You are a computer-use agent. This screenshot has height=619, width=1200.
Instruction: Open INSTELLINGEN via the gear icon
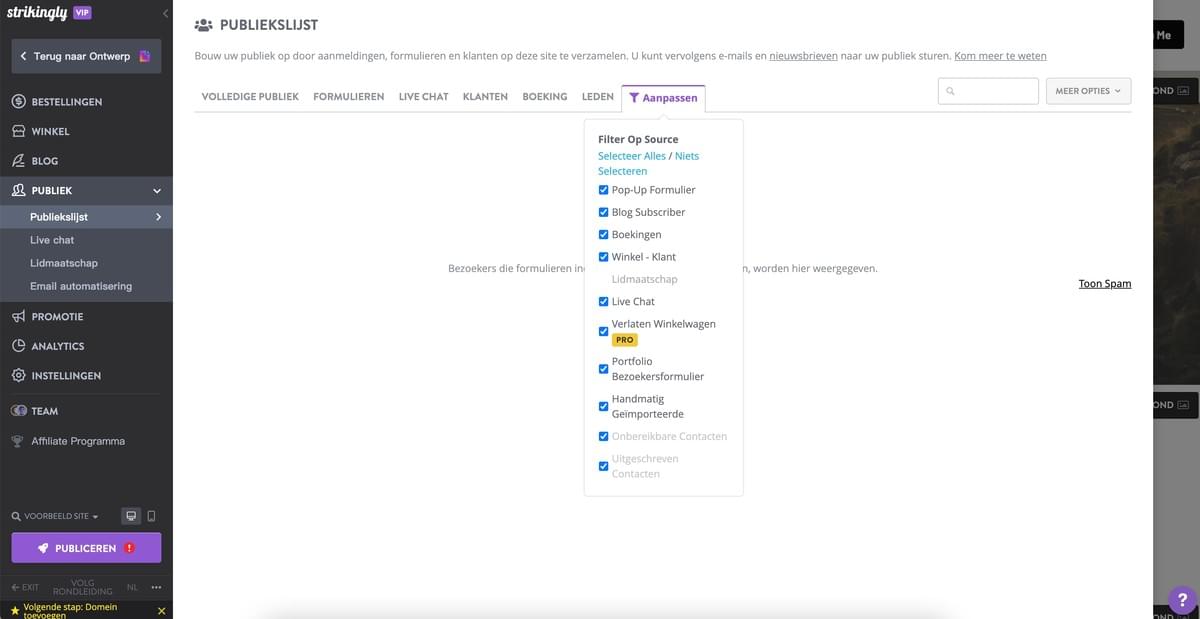tap(17, 375)
